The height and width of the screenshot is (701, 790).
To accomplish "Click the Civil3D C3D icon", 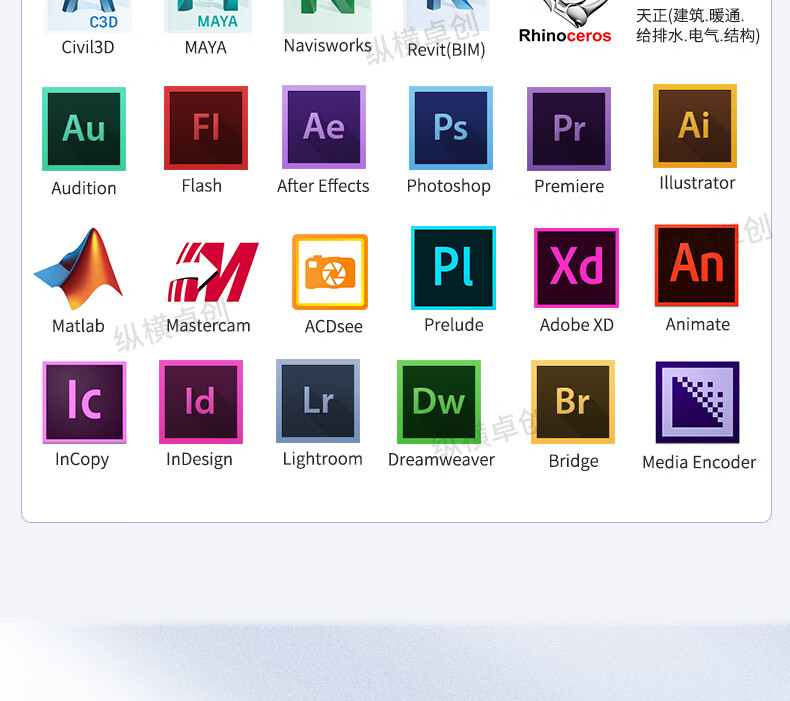I will tap(88, 17).
